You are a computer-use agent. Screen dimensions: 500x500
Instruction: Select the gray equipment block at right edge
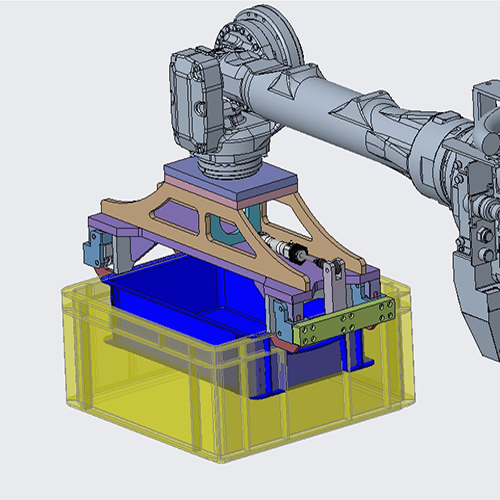[x=477, y=220]
